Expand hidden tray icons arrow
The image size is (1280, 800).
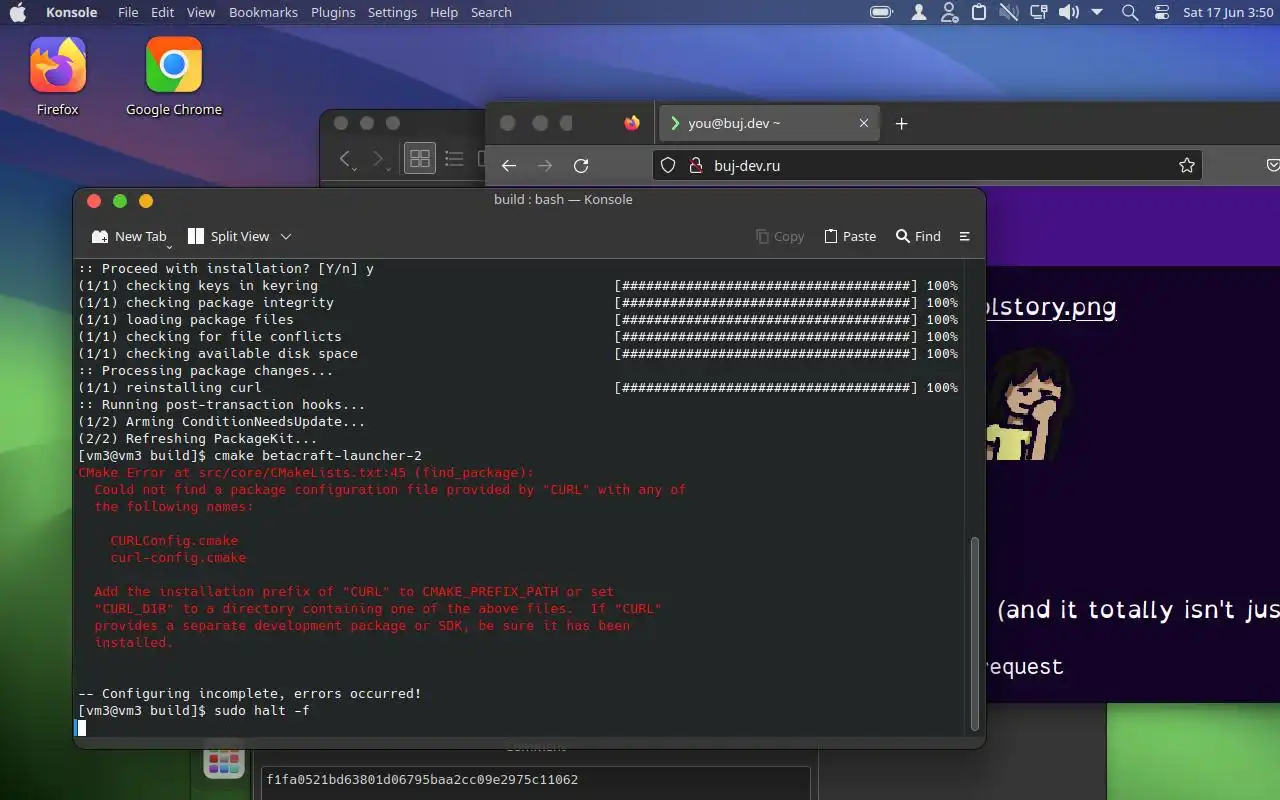point(1097,12)
